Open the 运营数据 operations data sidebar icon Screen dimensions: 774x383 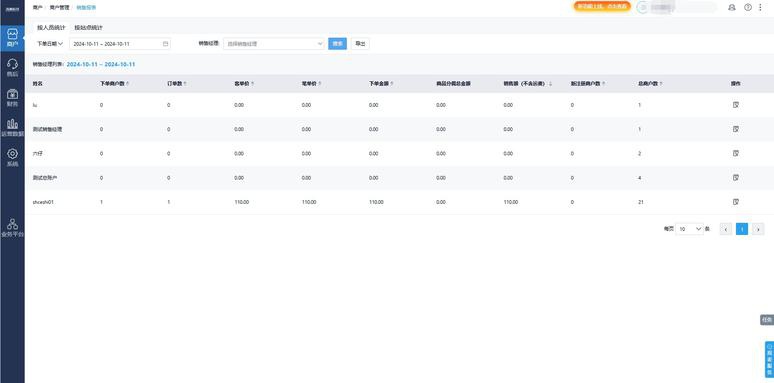pos(12,127)
